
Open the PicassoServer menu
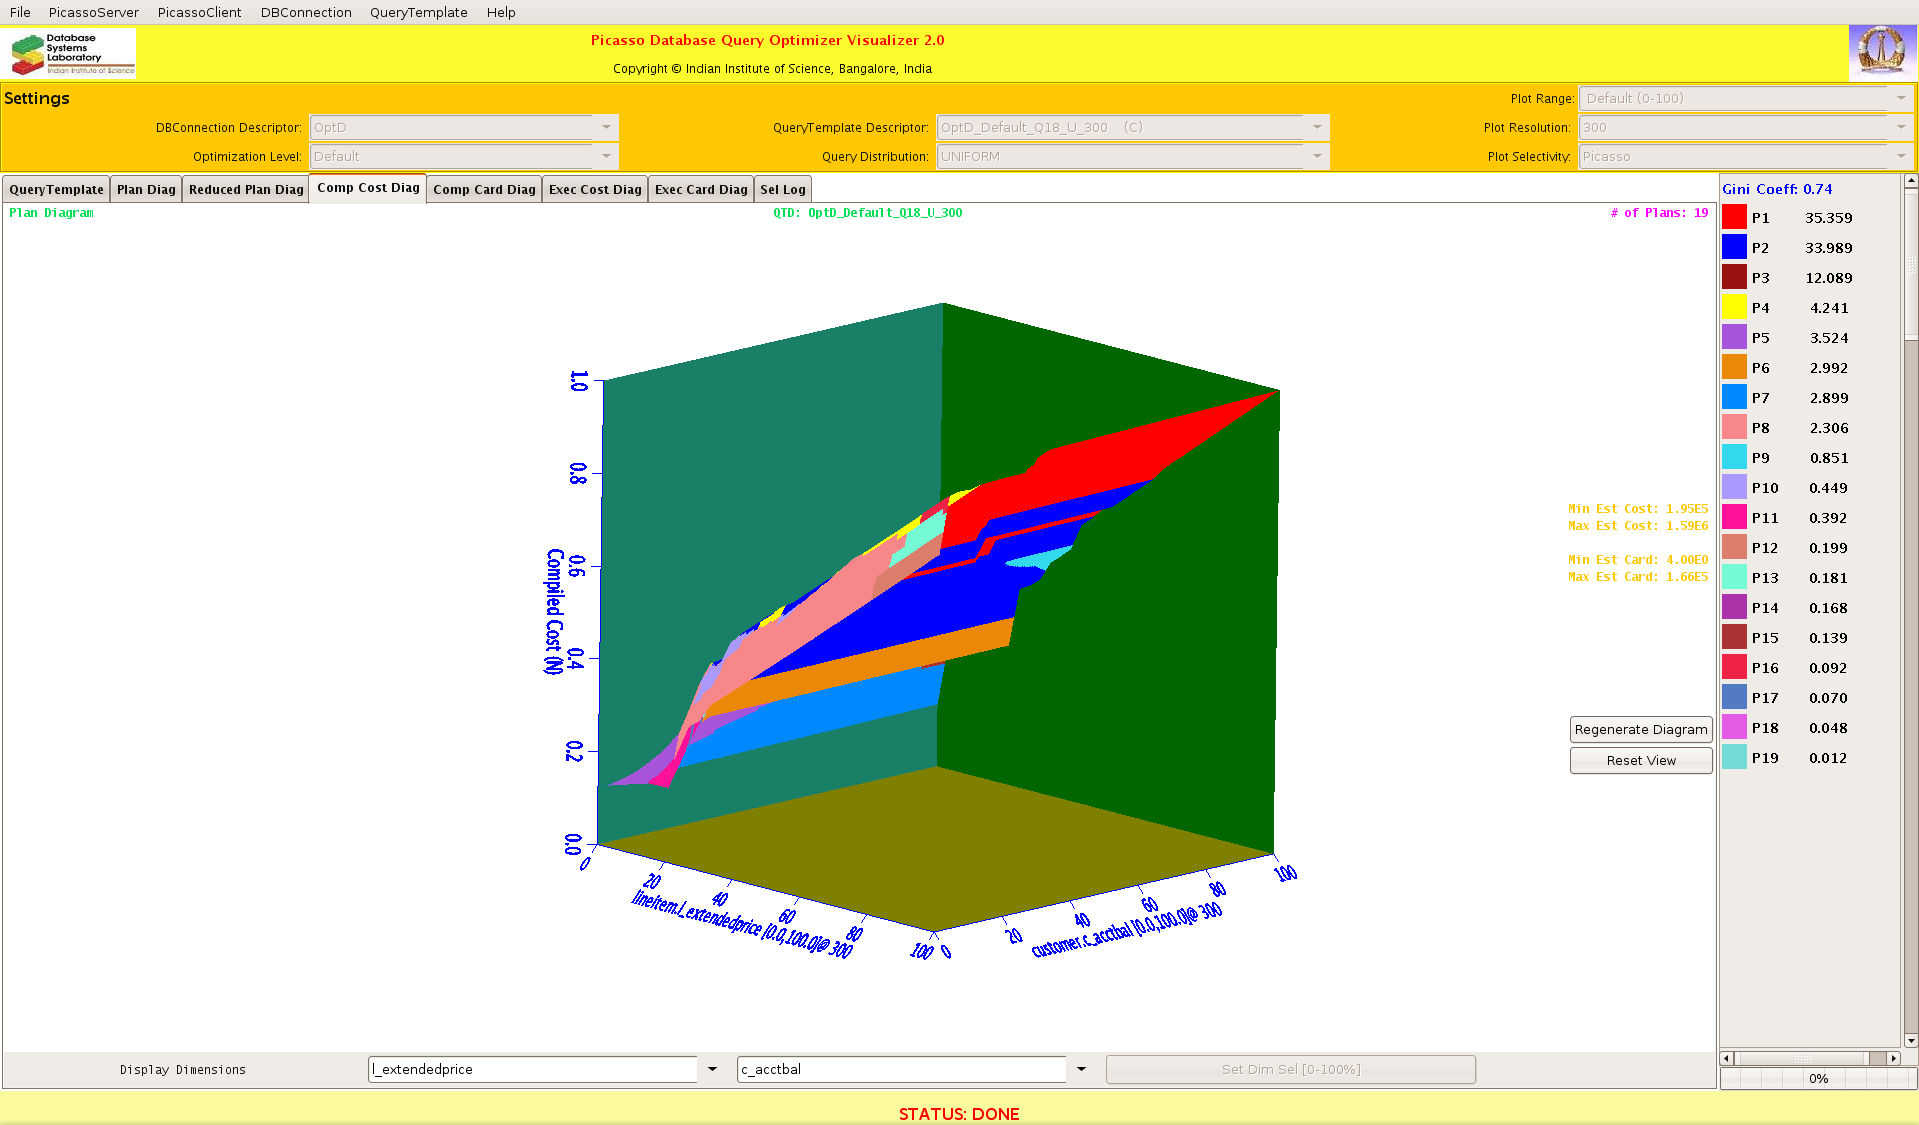(x=94, y=12)
